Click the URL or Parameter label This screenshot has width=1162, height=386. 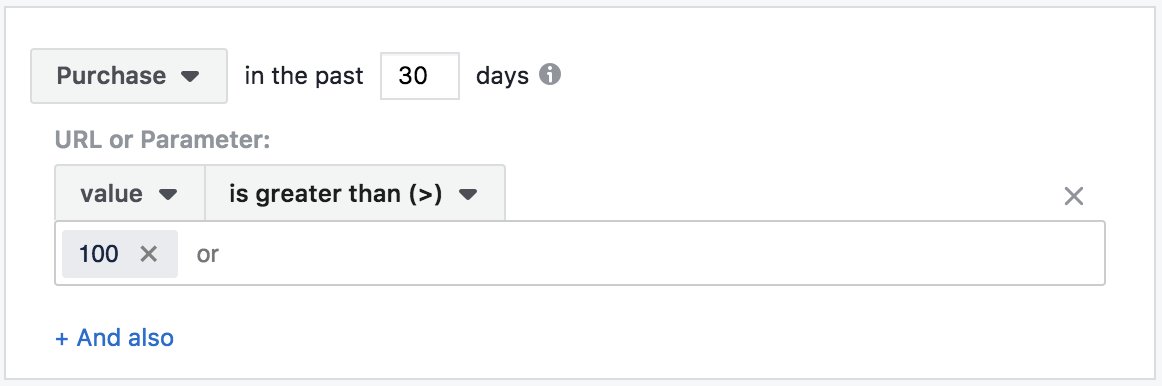tap(162, 140)
